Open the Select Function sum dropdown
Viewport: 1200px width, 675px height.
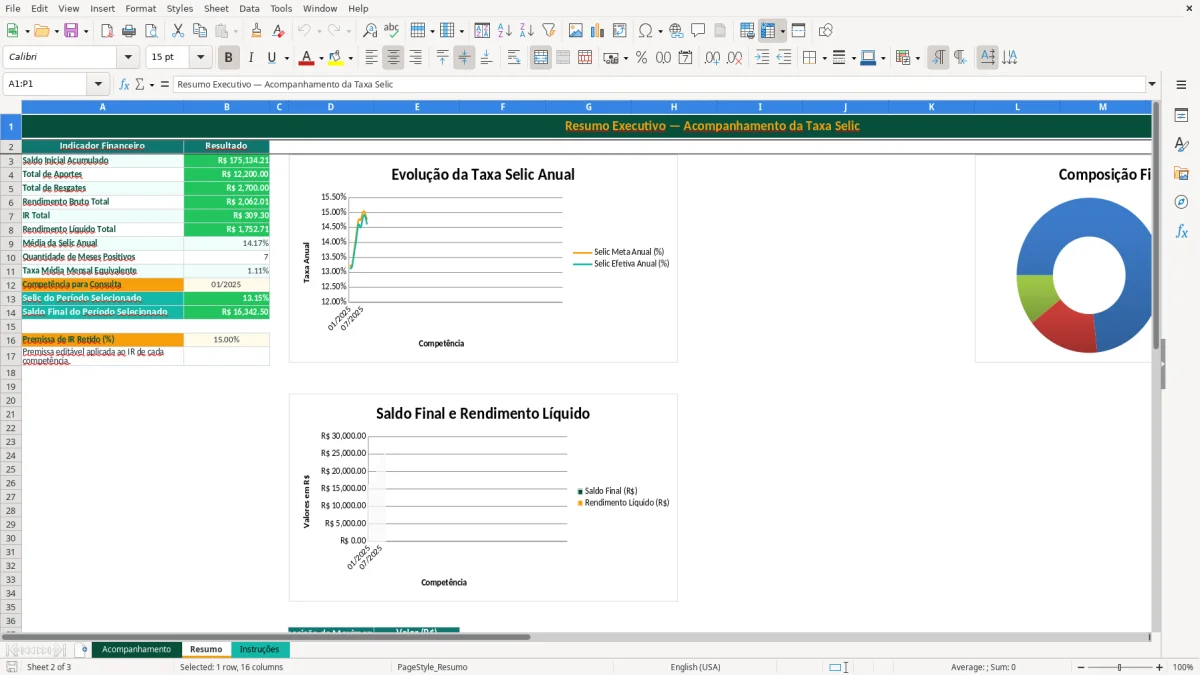click(x=152, y=85)
